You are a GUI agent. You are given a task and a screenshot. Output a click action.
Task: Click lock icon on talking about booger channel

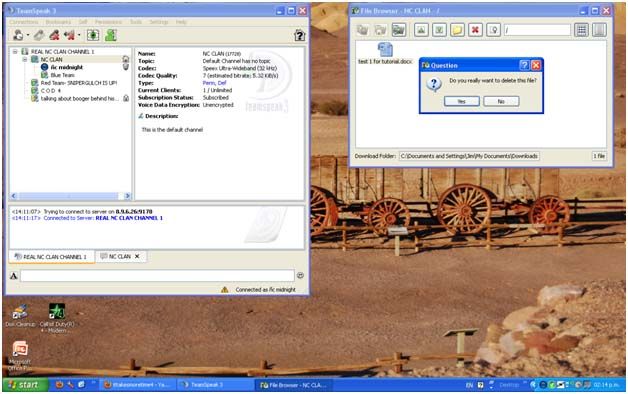click(x=126, y=98)
